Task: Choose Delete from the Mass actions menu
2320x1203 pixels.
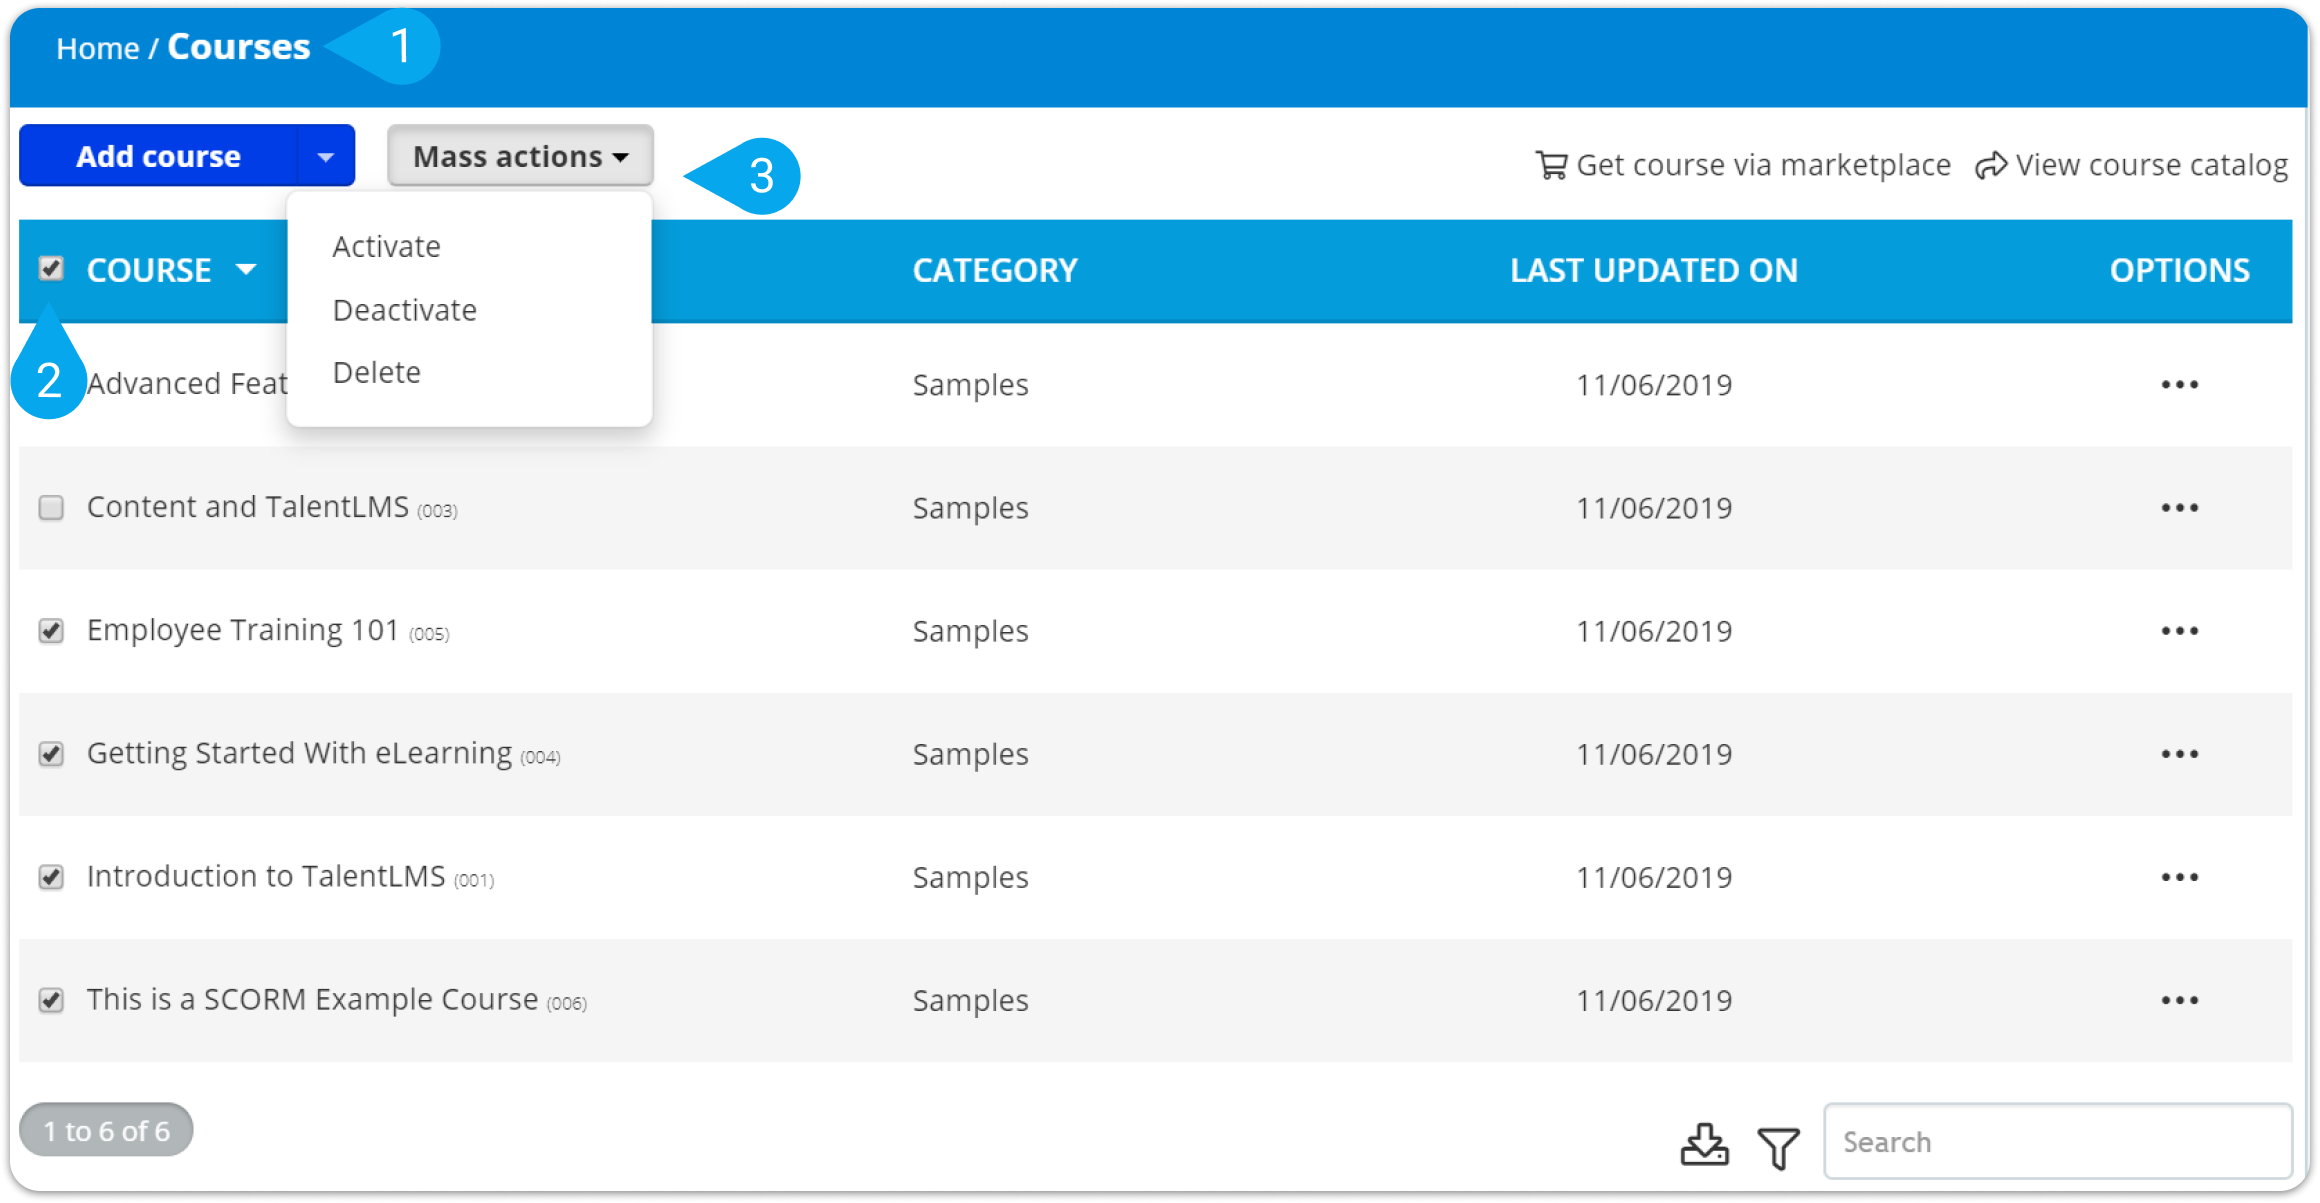Action: click(376, 373)
